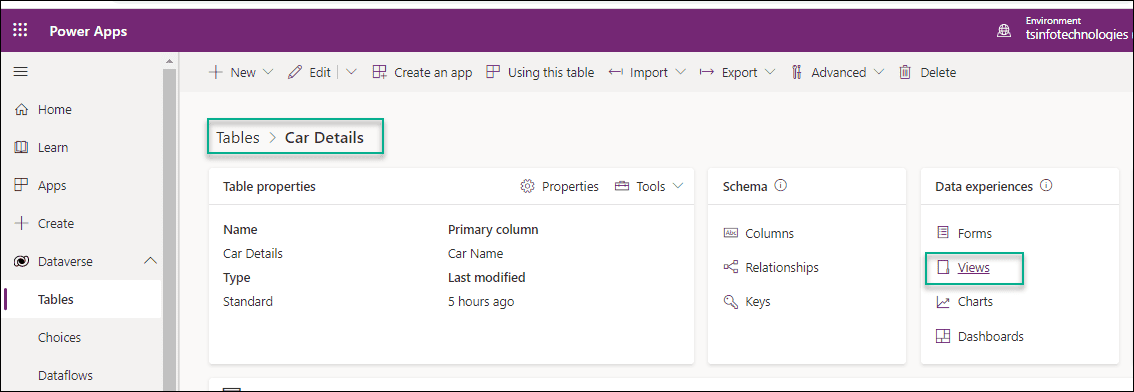
Task: Click the Create plus icon in sidebar
Action: click(x=21, y=223)
